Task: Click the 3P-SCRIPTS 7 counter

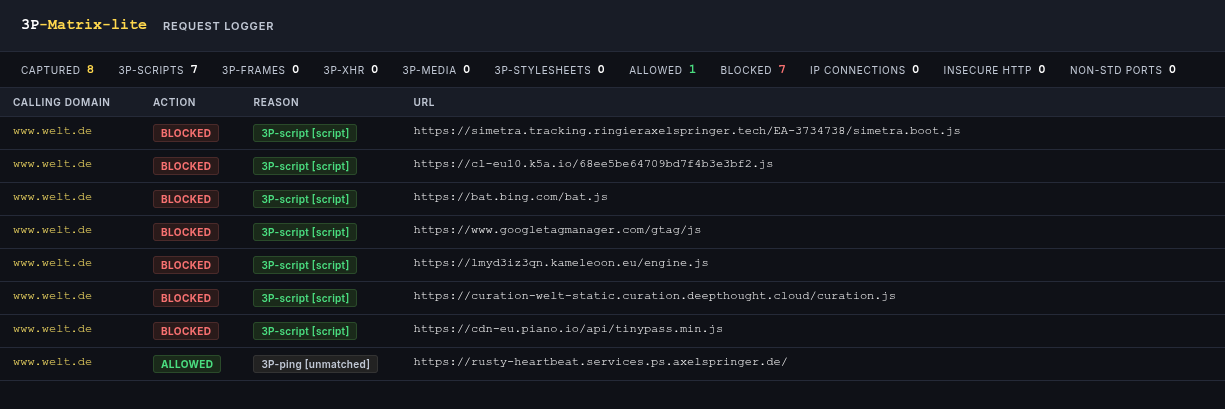Action: tap(158, 70)
